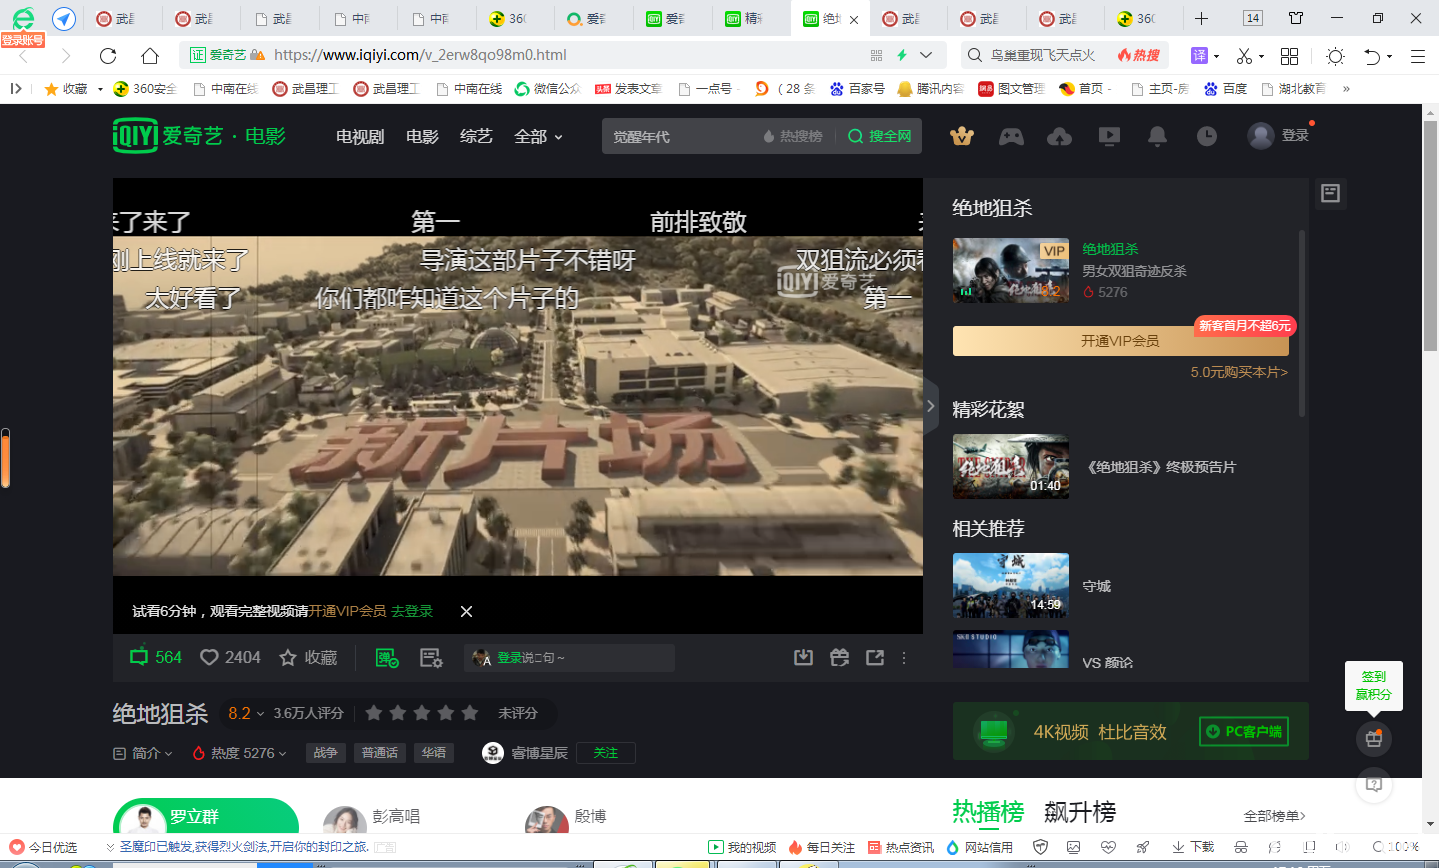Click the gift icon under player
This screenshot has height=868, width=1439.
tap(839, 657)
